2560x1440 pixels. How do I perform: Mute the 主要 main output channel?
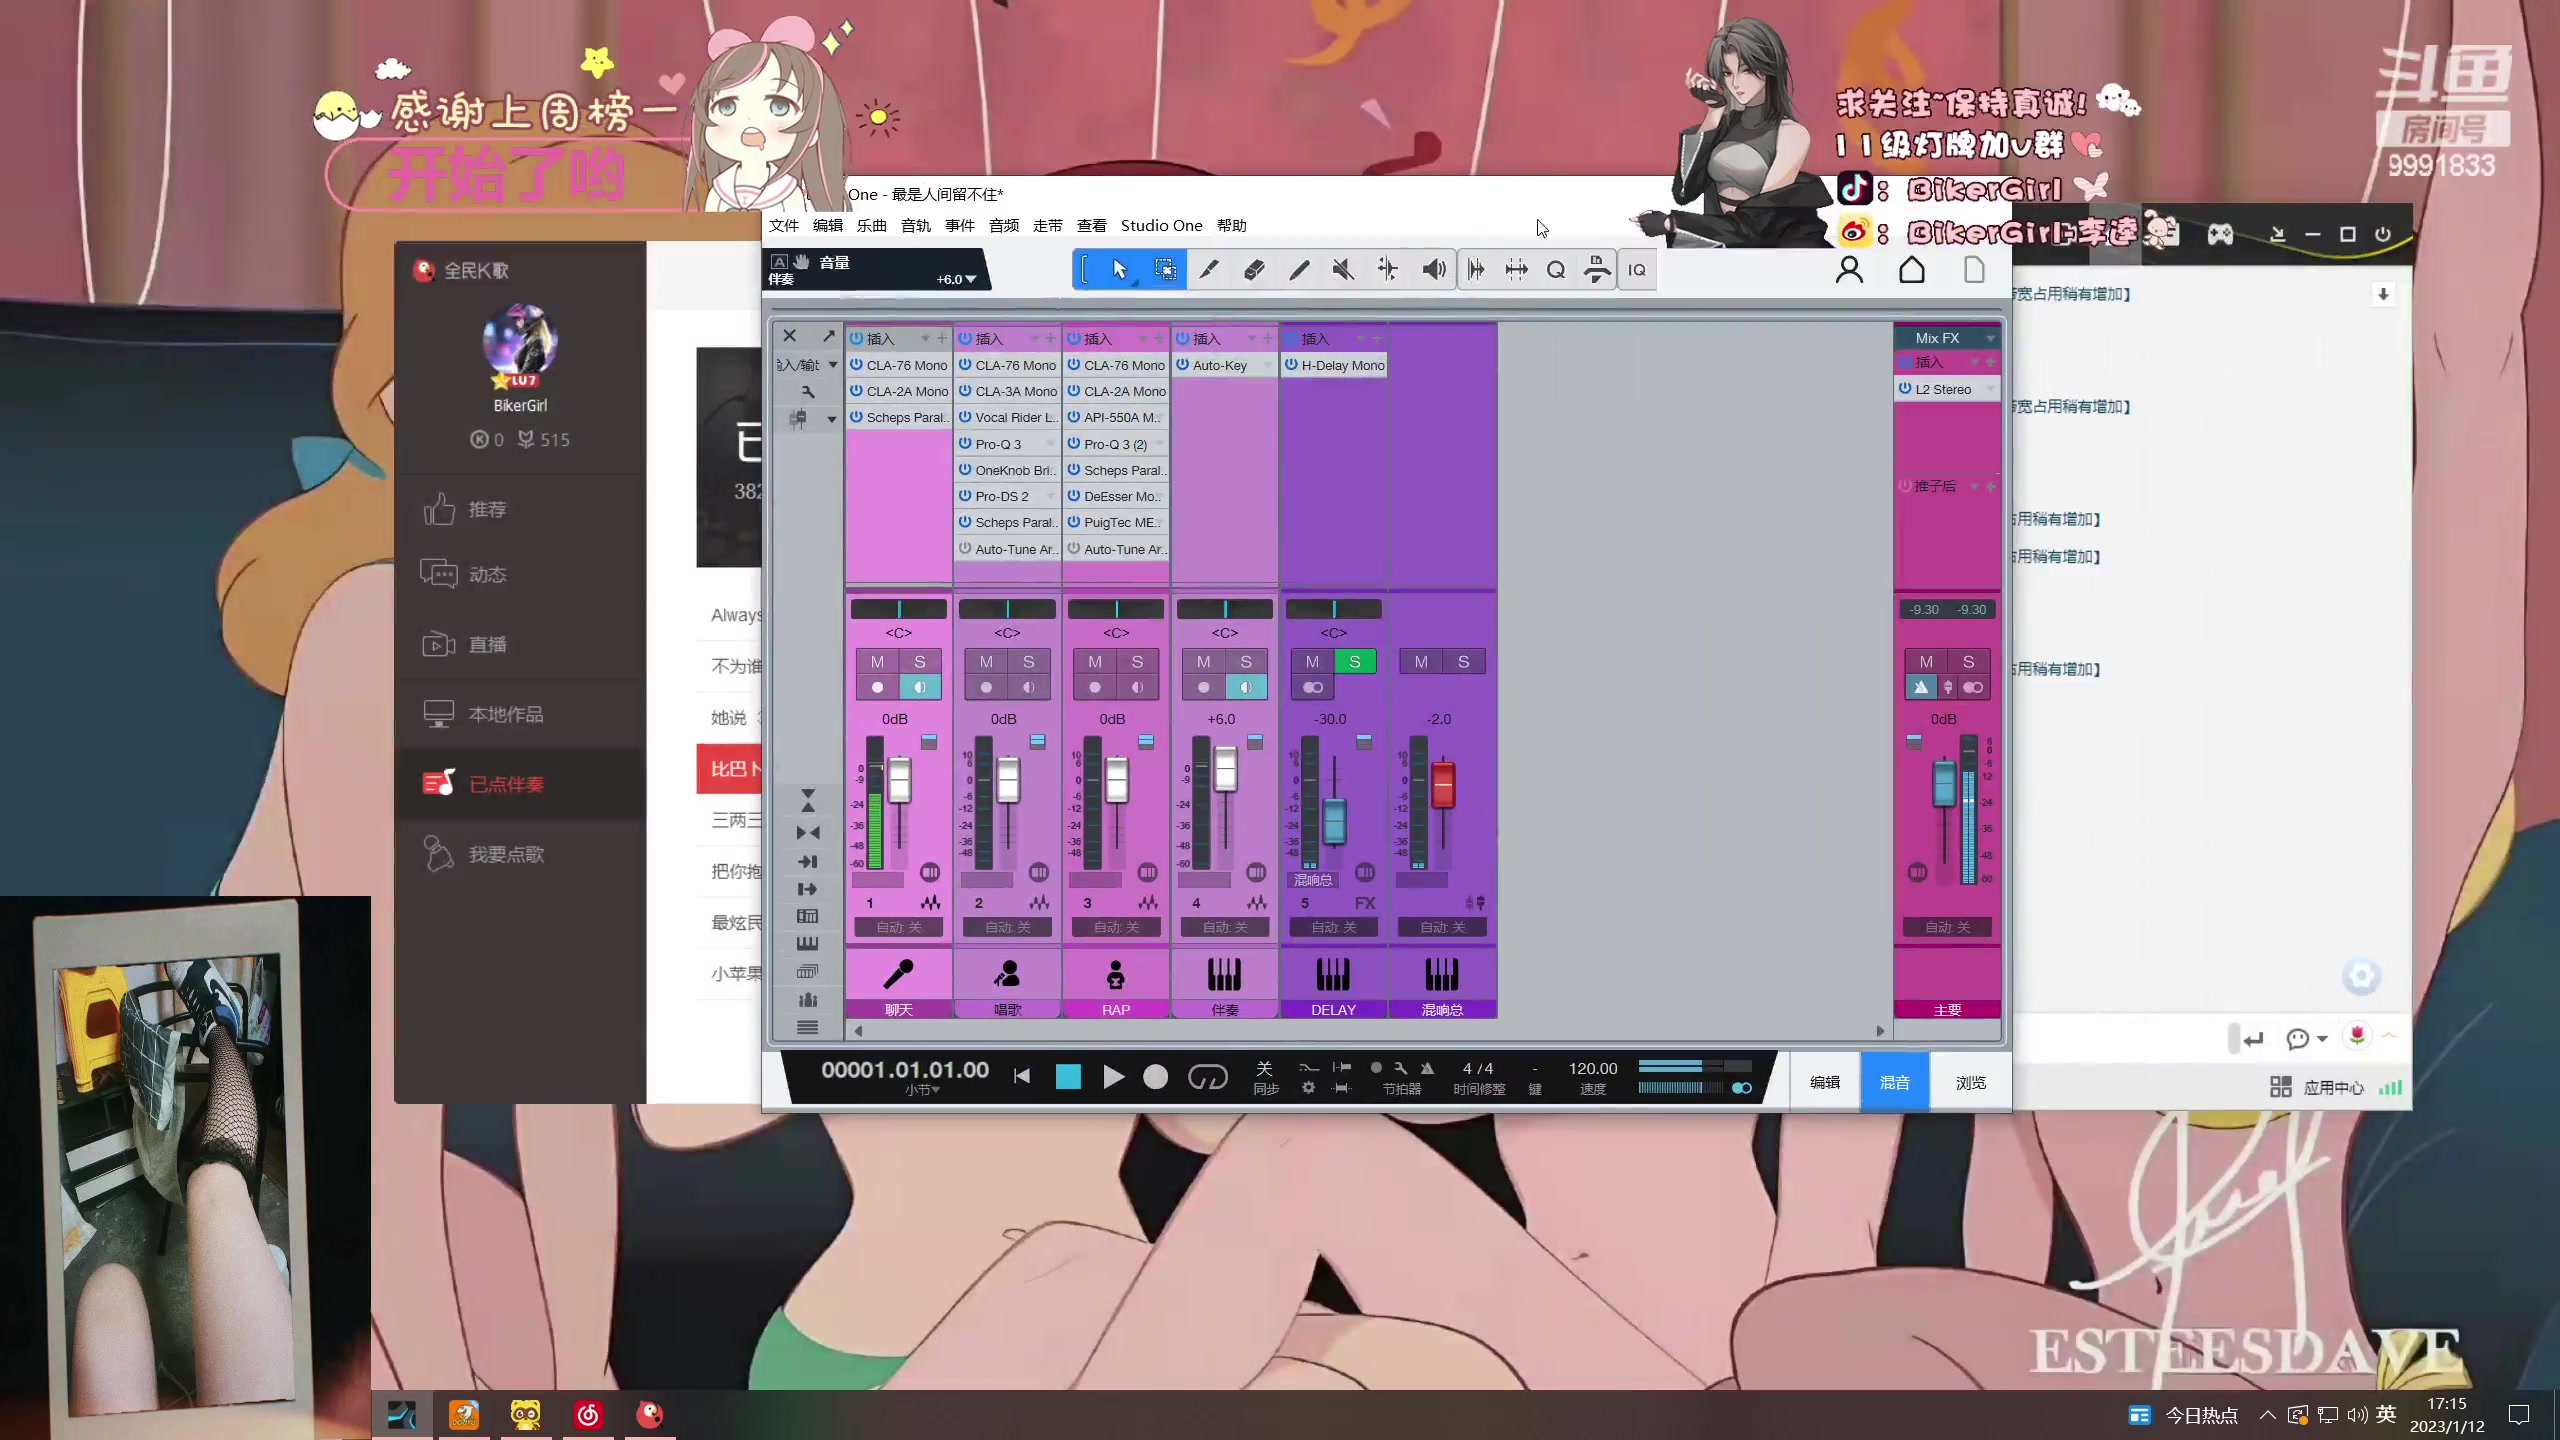pos(1926,662)
